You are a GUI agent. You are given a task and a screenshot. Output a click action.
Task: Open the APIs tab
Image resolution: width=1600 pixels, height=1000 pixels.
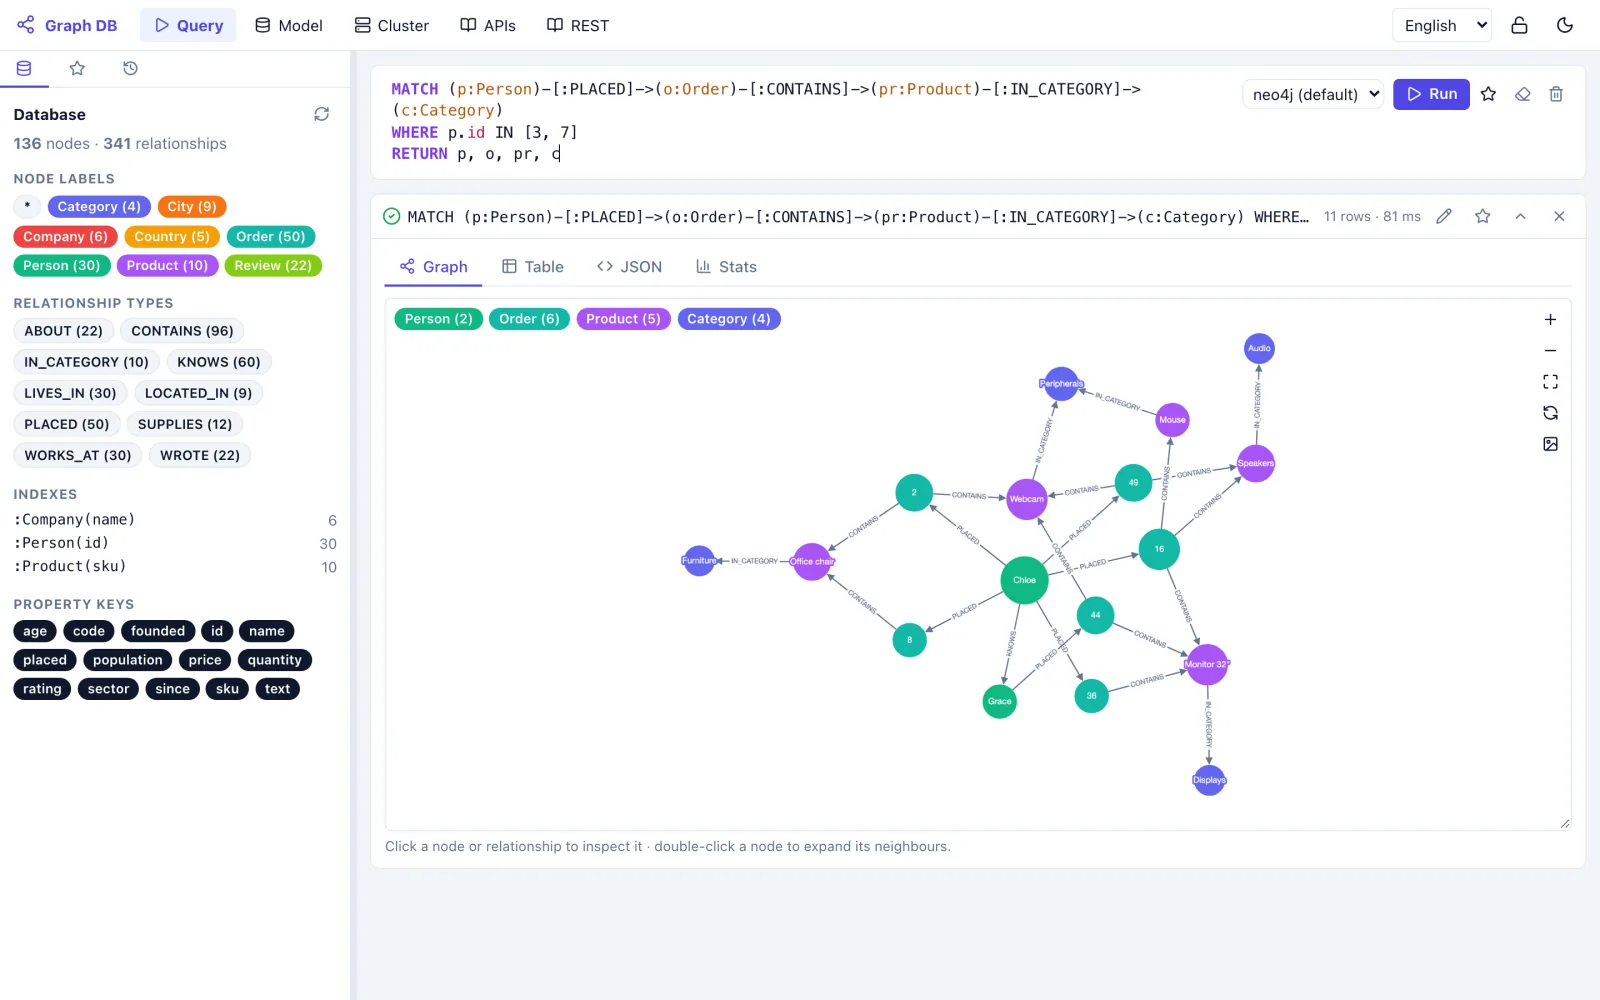point(488,25)
